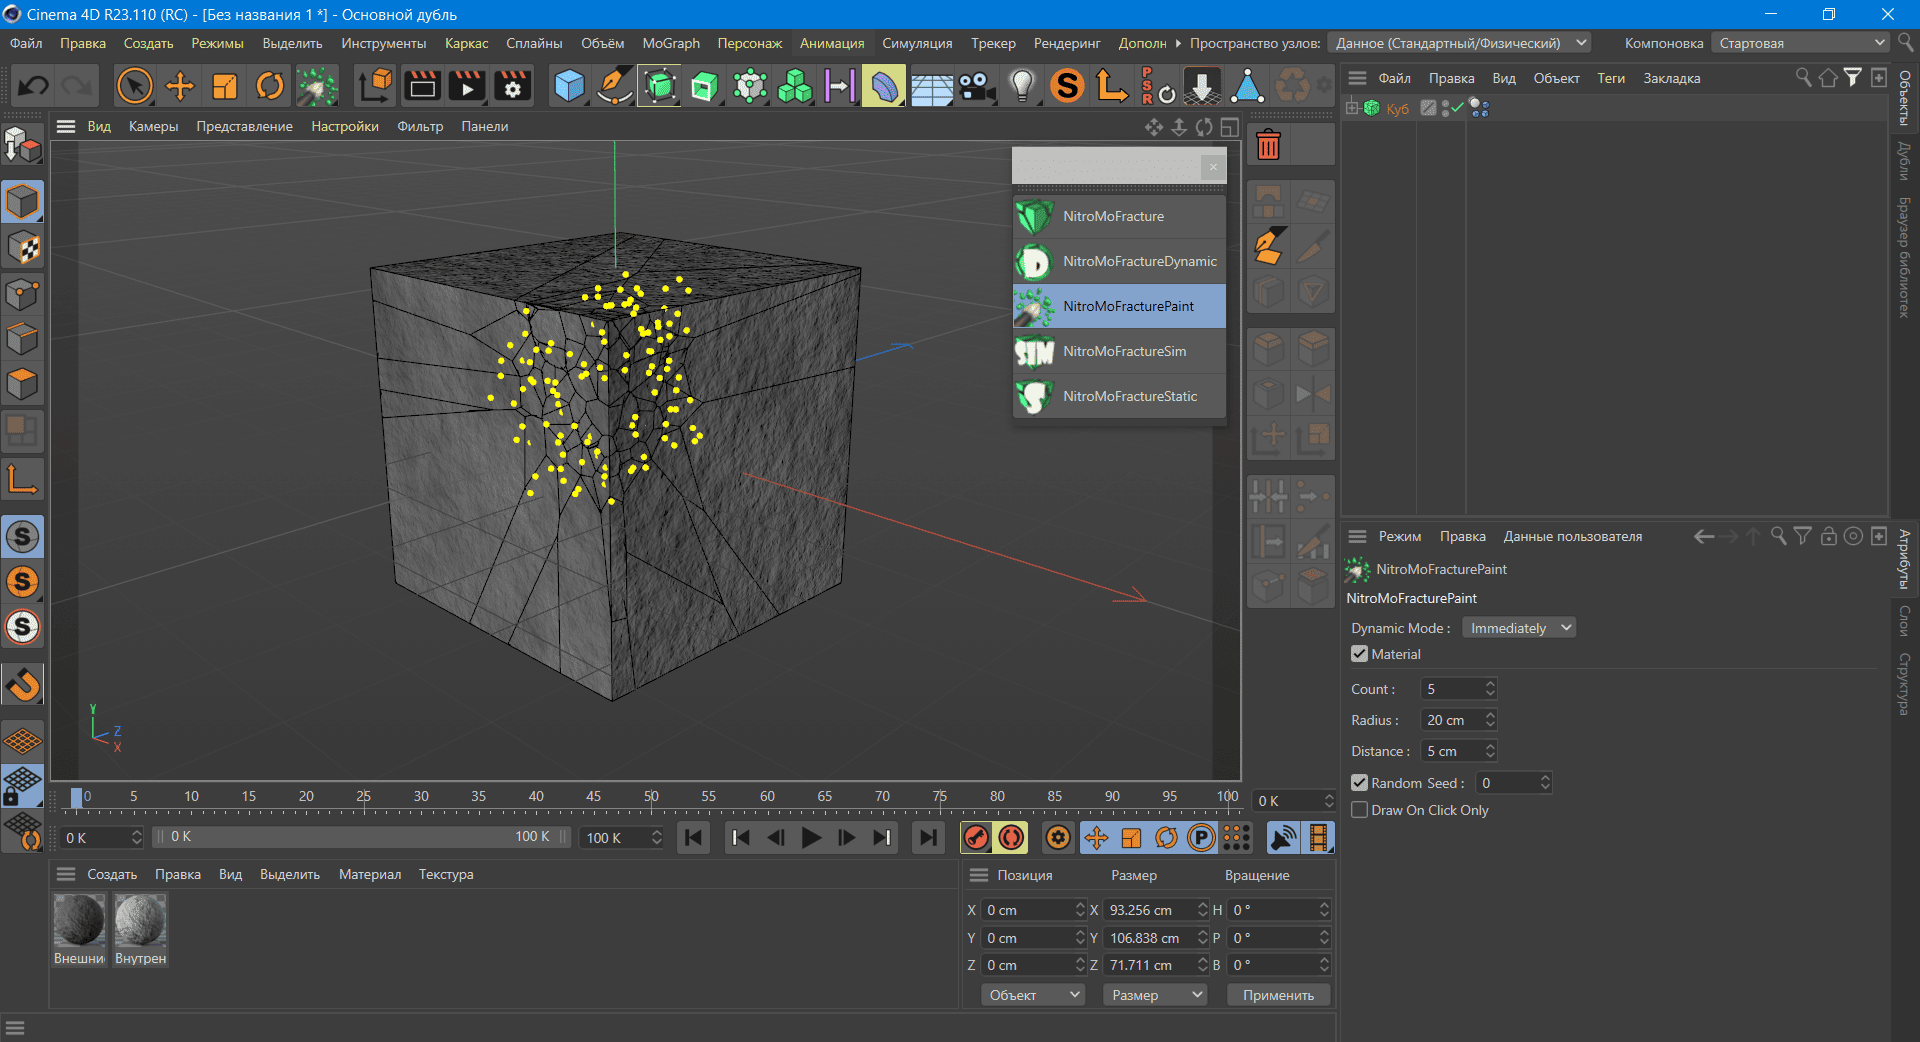Toggle the Material checkbox
Image resolution: width=1920 pixels, height=1042 pixels.
coord(1359,654)
